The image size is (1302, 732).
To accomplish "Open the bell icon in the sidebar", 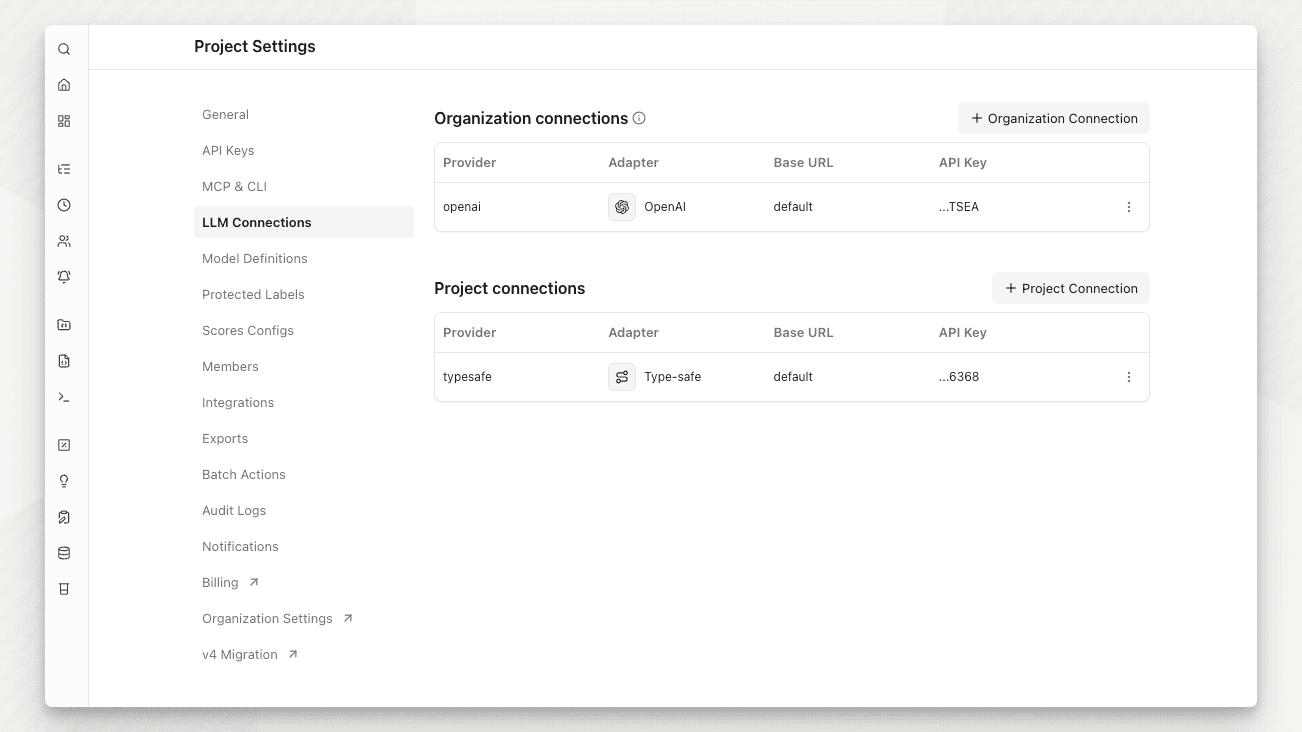I will (64, 277).
